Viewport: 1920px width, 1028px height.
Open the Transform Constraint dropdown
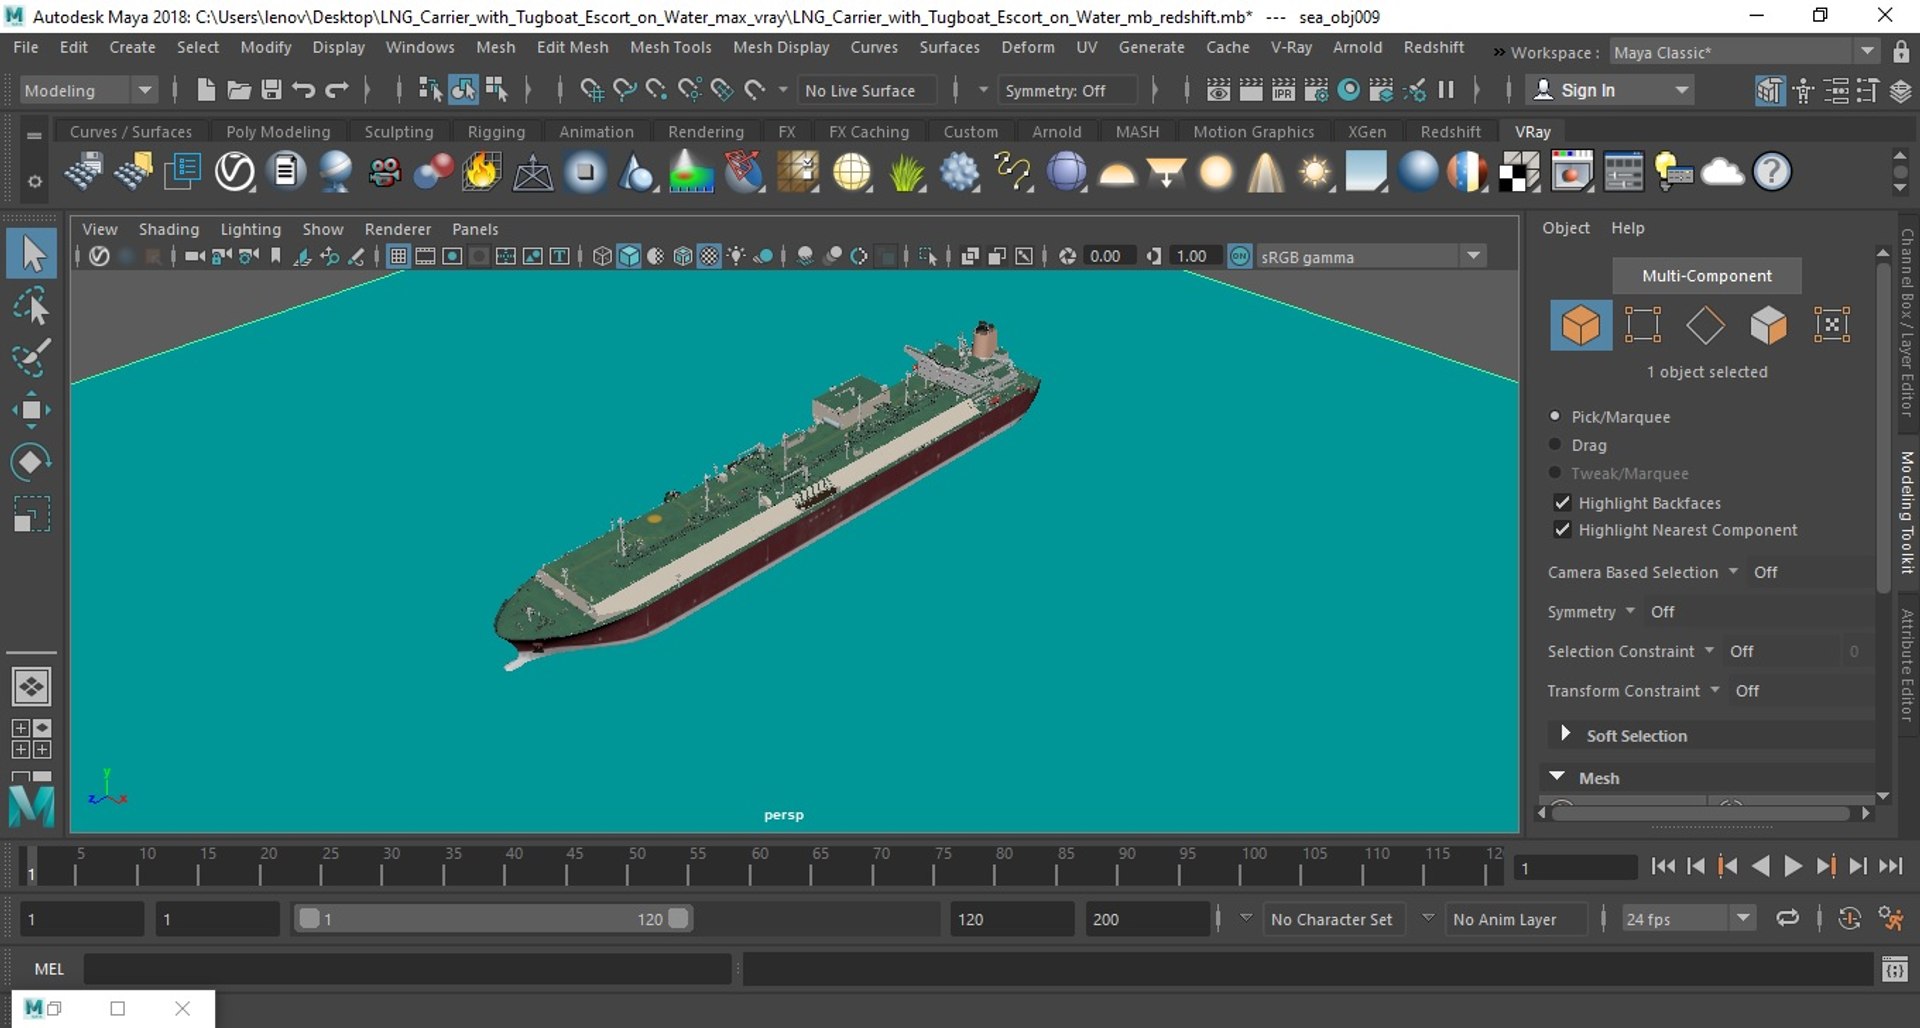point(1715,690)
